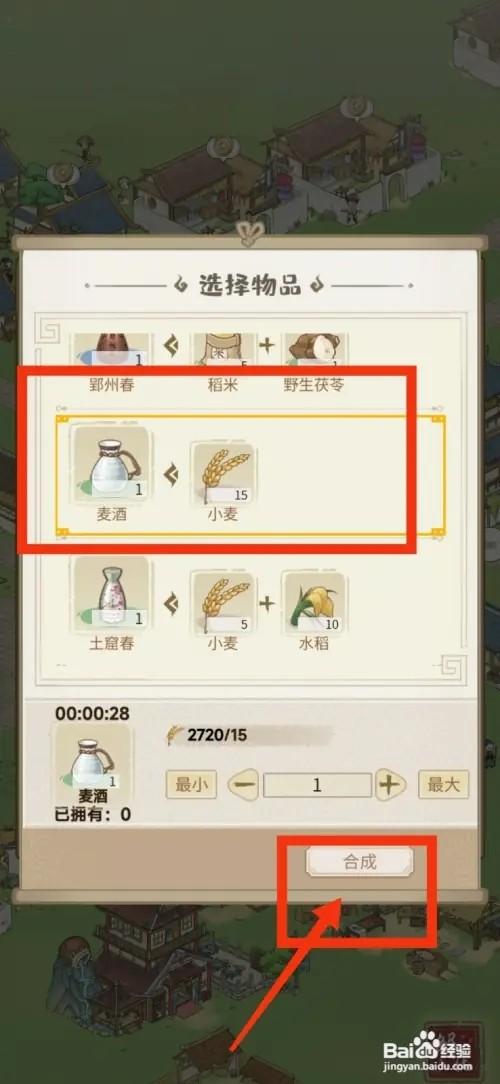Set quantity to minimum with 最小
This screenshot has height=1084, width=500.
191,785
